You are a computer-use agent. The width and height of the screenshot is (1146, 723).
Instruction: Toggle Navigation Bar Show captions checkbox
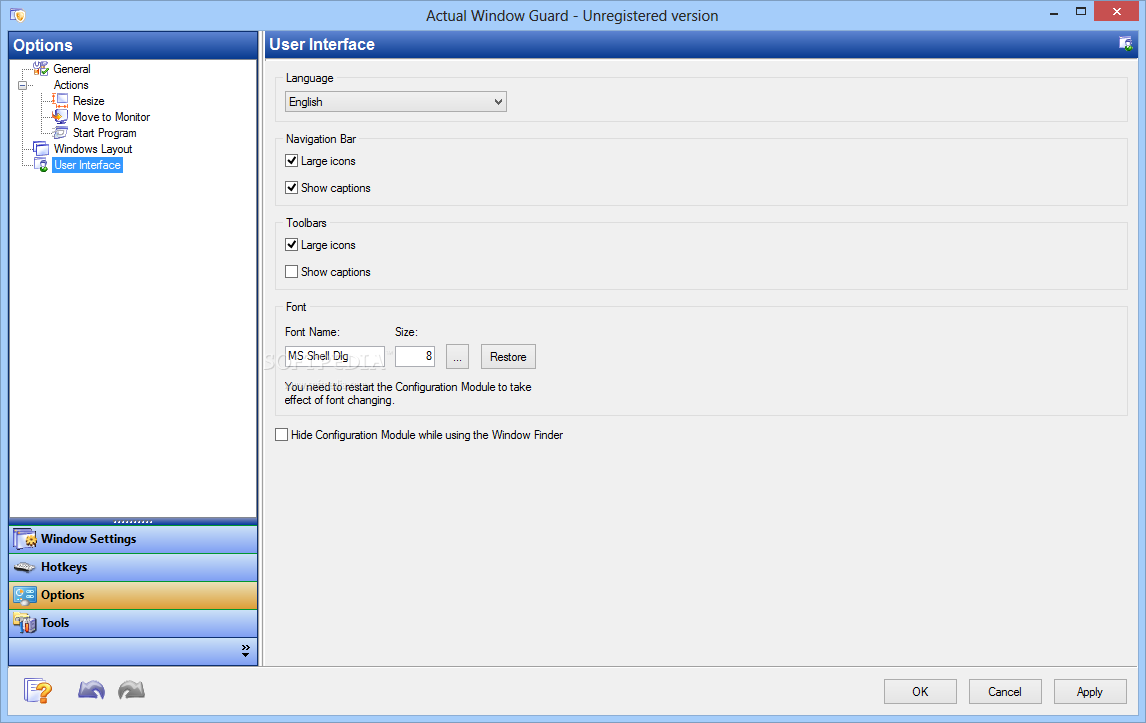tap(292, 188)
